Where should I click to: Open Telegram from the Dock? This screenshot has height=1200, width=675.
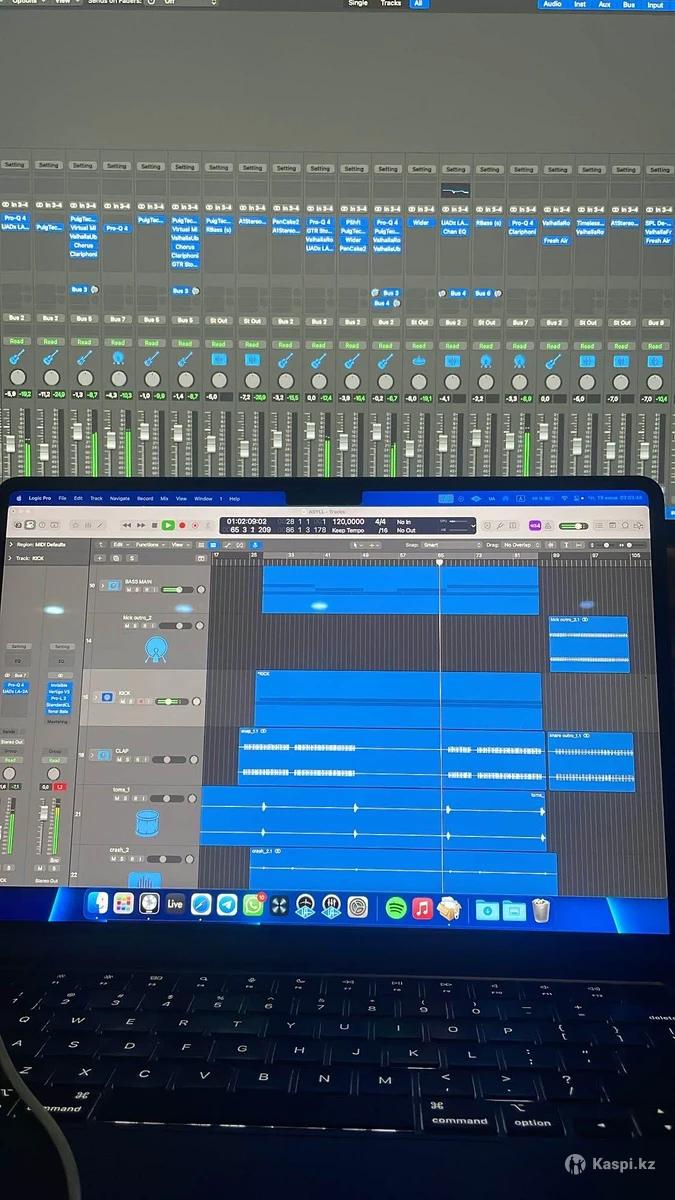coord(227,905)
